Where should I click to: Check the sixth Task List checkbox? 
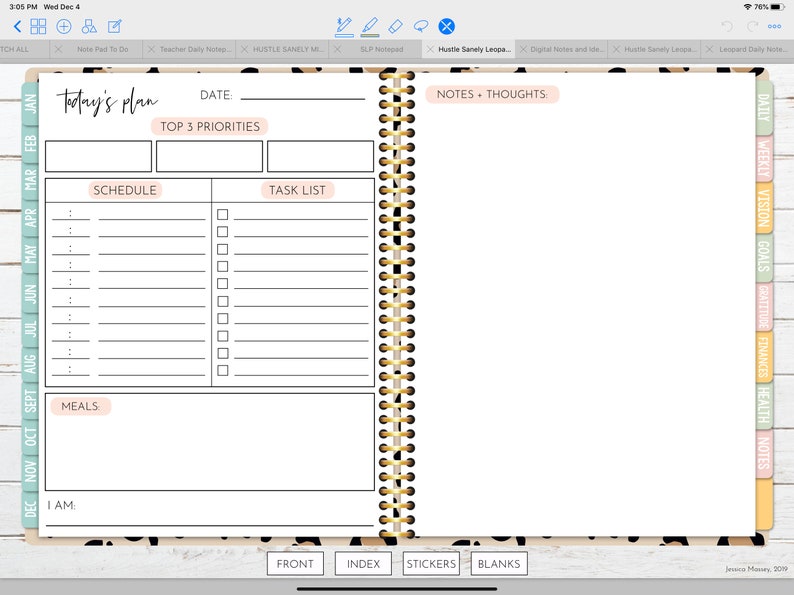pos(222,301)
